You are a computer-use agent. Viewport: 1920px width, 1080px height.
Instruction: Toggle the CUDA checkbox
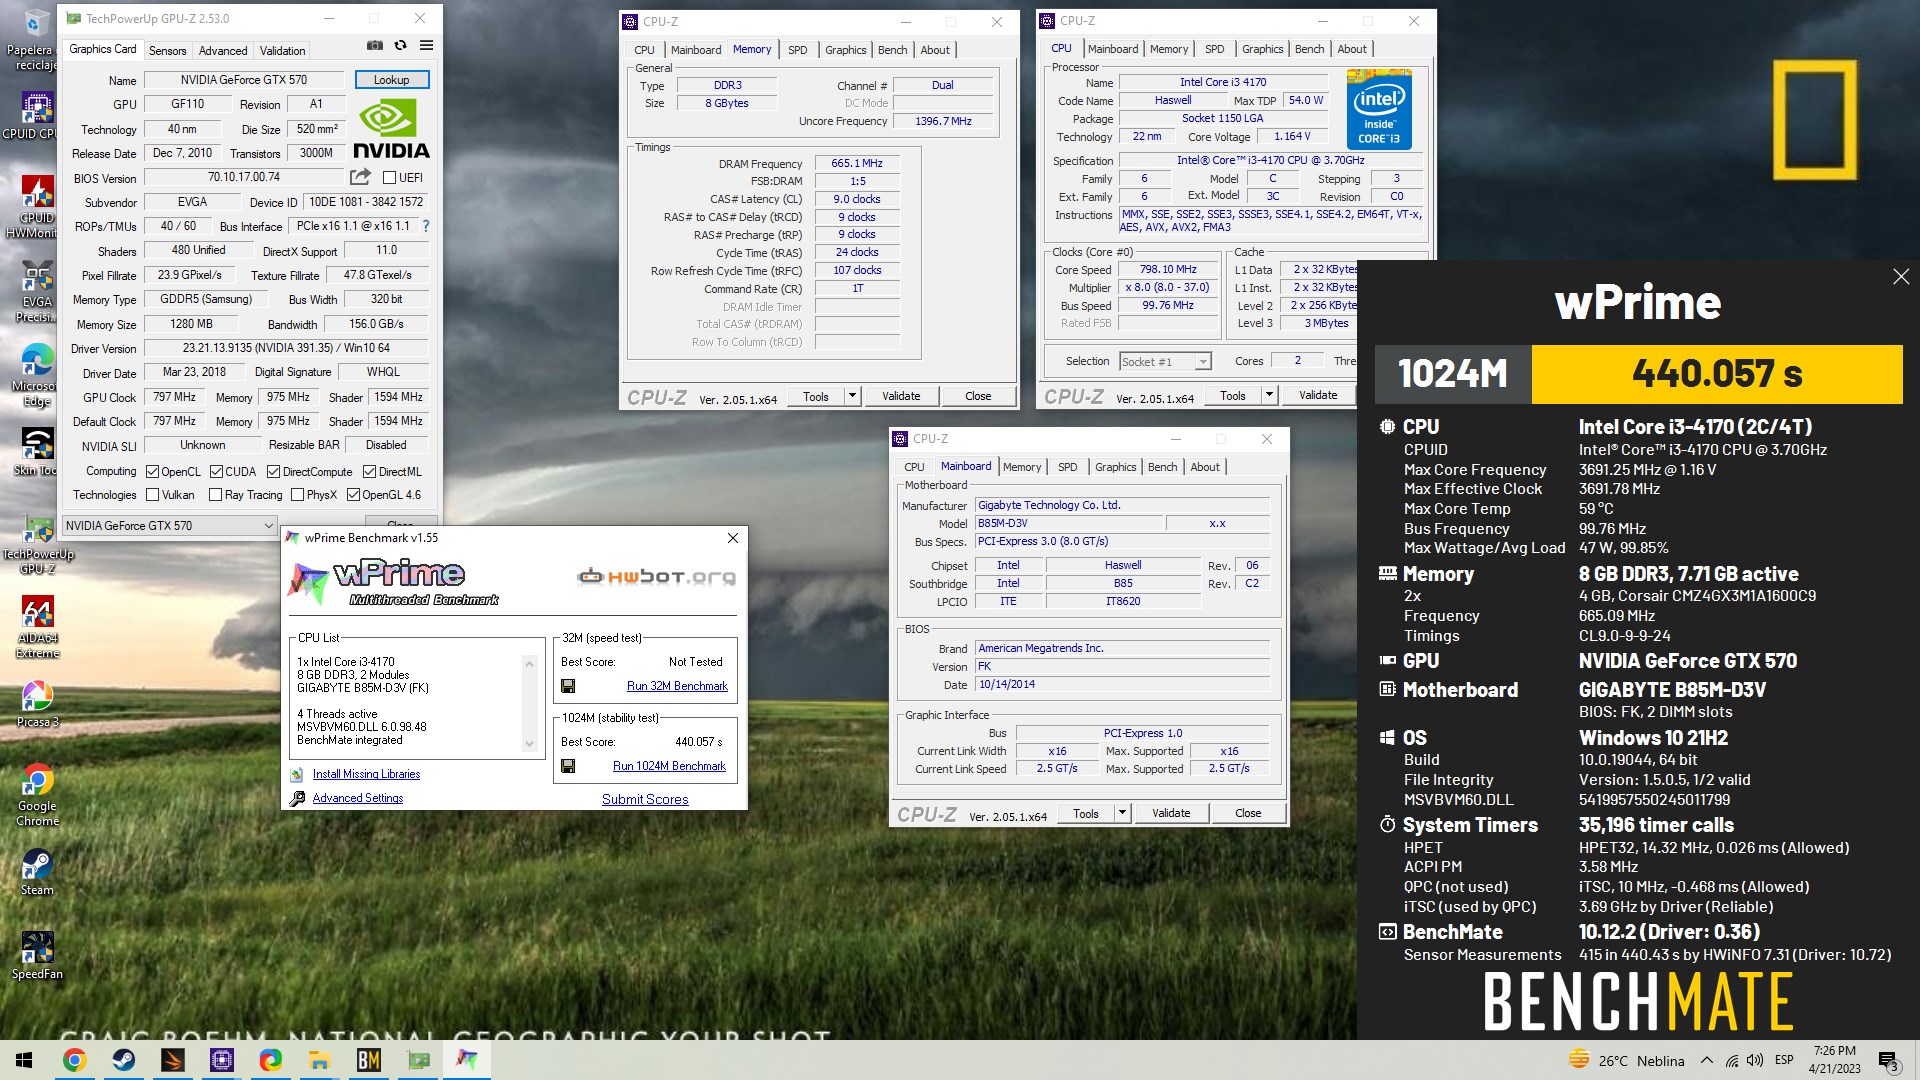(216, 471)
